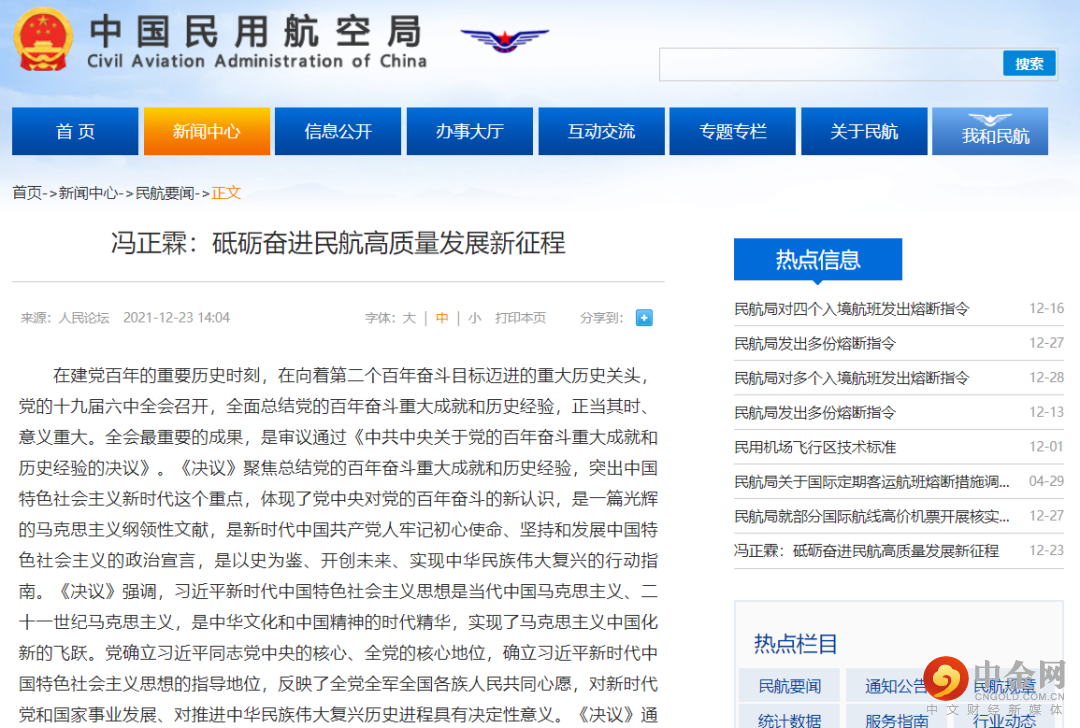Open the 信息公开 navigation tab
Screen dimensions: 1080x728
point(338,131)
